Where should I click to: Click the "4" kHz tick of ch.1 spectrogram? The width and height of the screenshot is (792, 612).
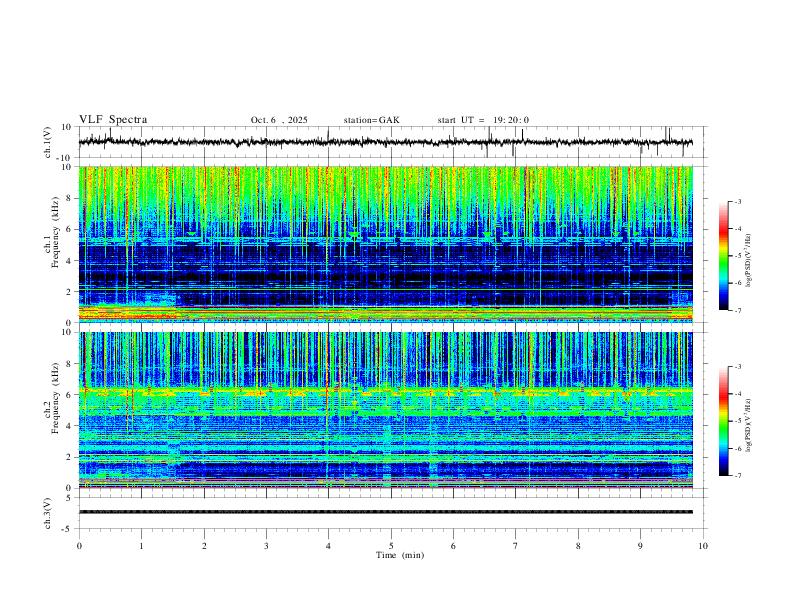click(x=69, y=261)
